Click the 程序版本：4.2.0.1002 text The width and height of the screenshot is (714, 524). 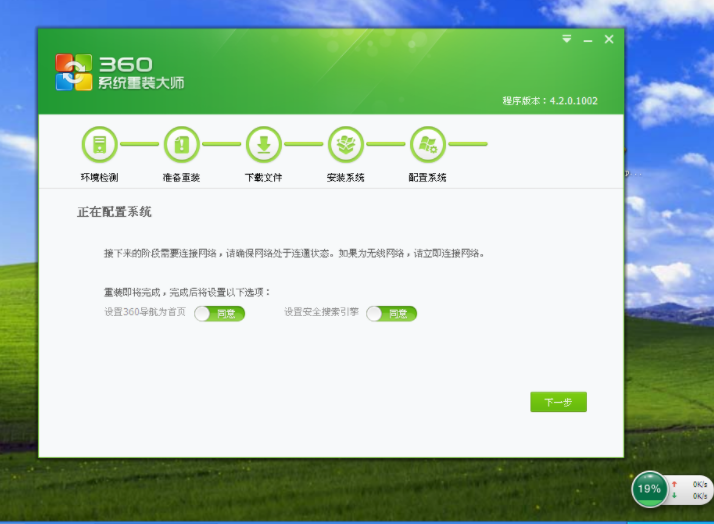tap(550, 101)
